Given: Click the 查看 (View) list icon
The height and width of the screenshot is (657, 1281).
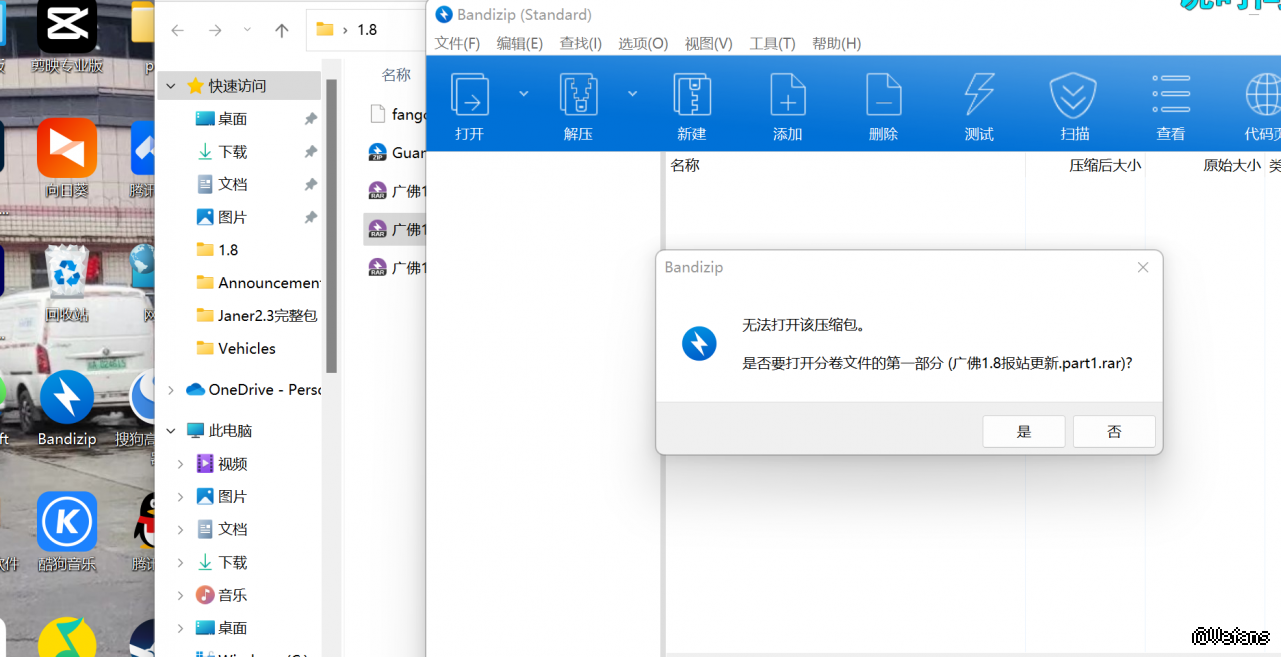Looking at the screenshot, I should click(1171, 95).
